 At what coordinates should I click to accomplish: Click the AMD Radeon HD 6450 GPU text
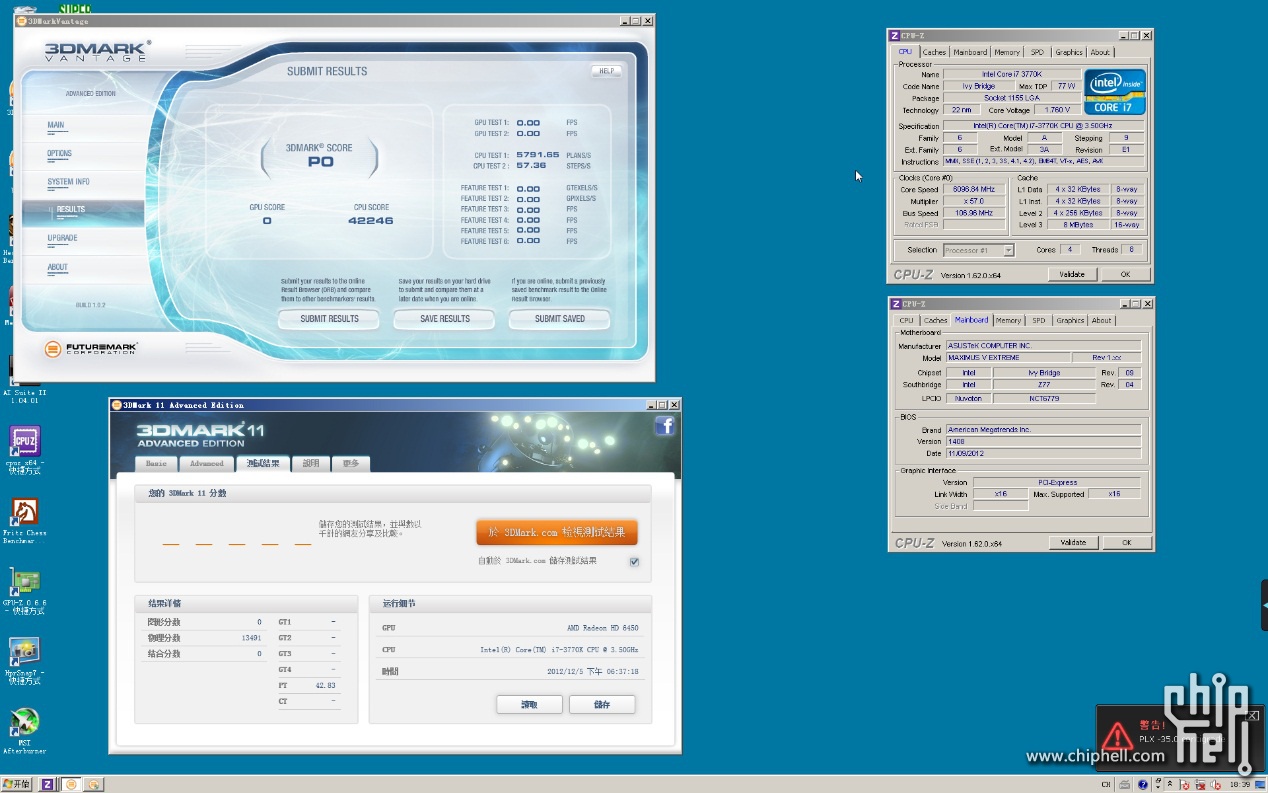(x=602, y=628)
